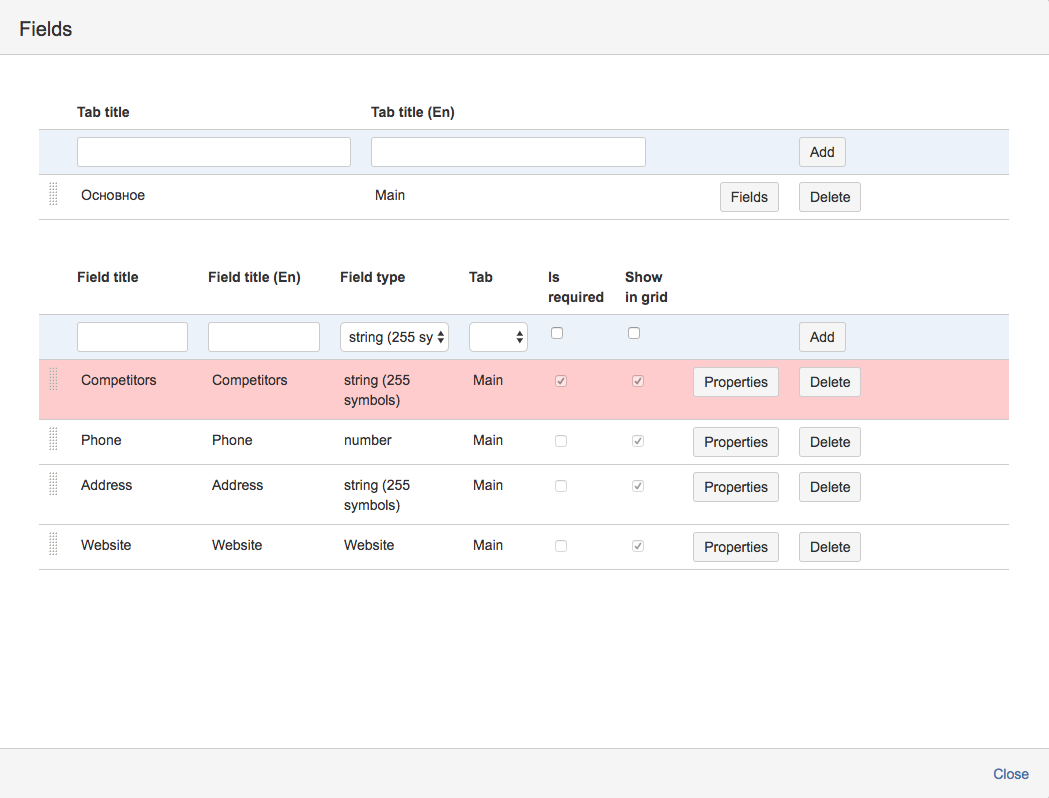Viewport: 1049px width, 798px height.
Task: Click drag handle icon for Address row
Action: tap(53, 485)
